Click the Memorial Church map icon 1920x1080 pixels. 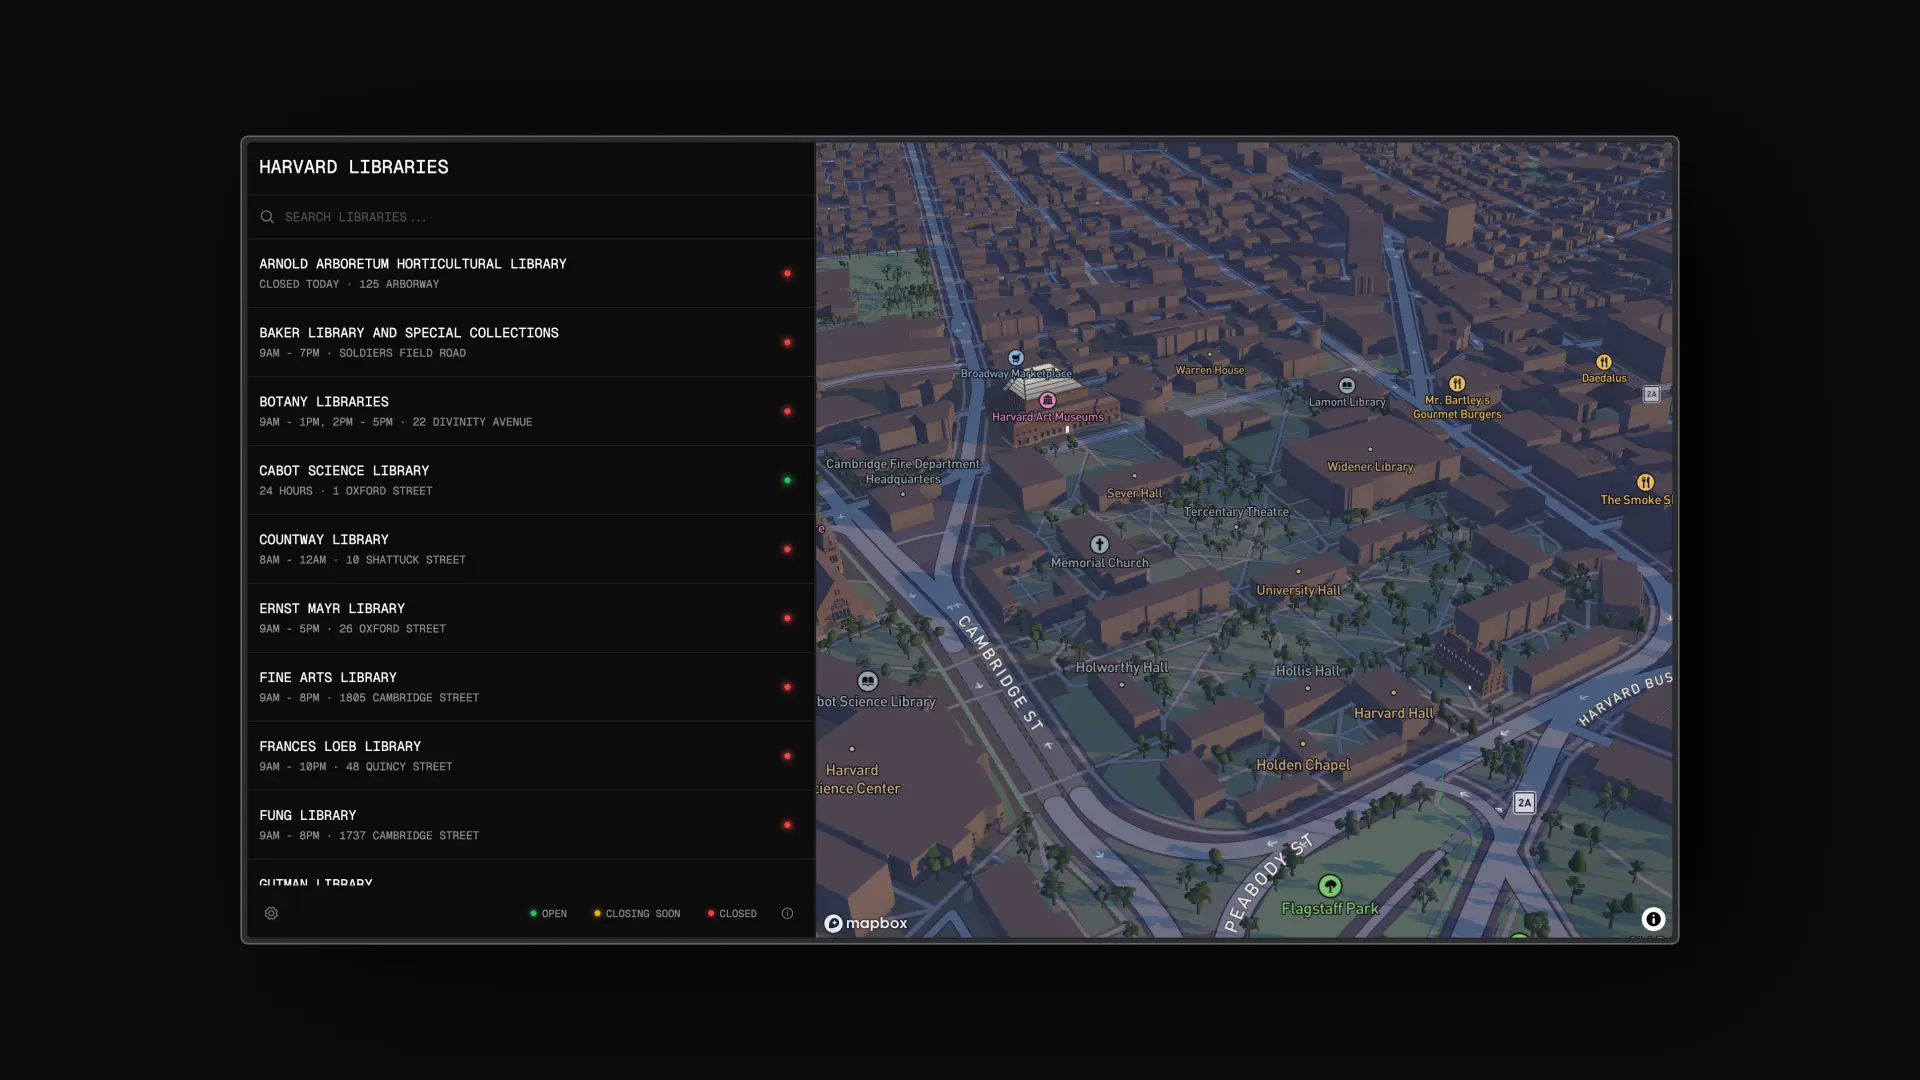(1099, 544)
